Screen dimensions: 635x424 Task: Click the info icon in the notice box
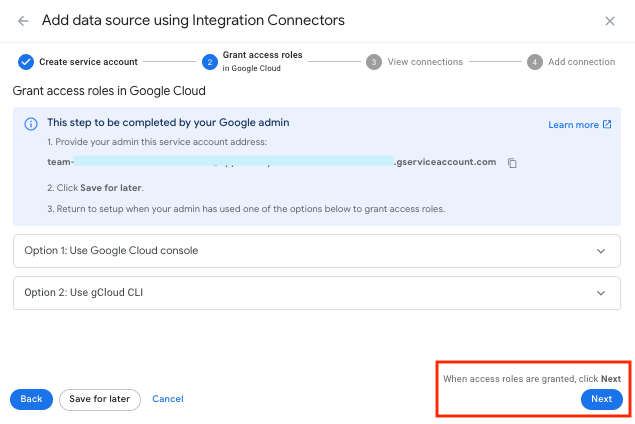[x=30, y=124]
